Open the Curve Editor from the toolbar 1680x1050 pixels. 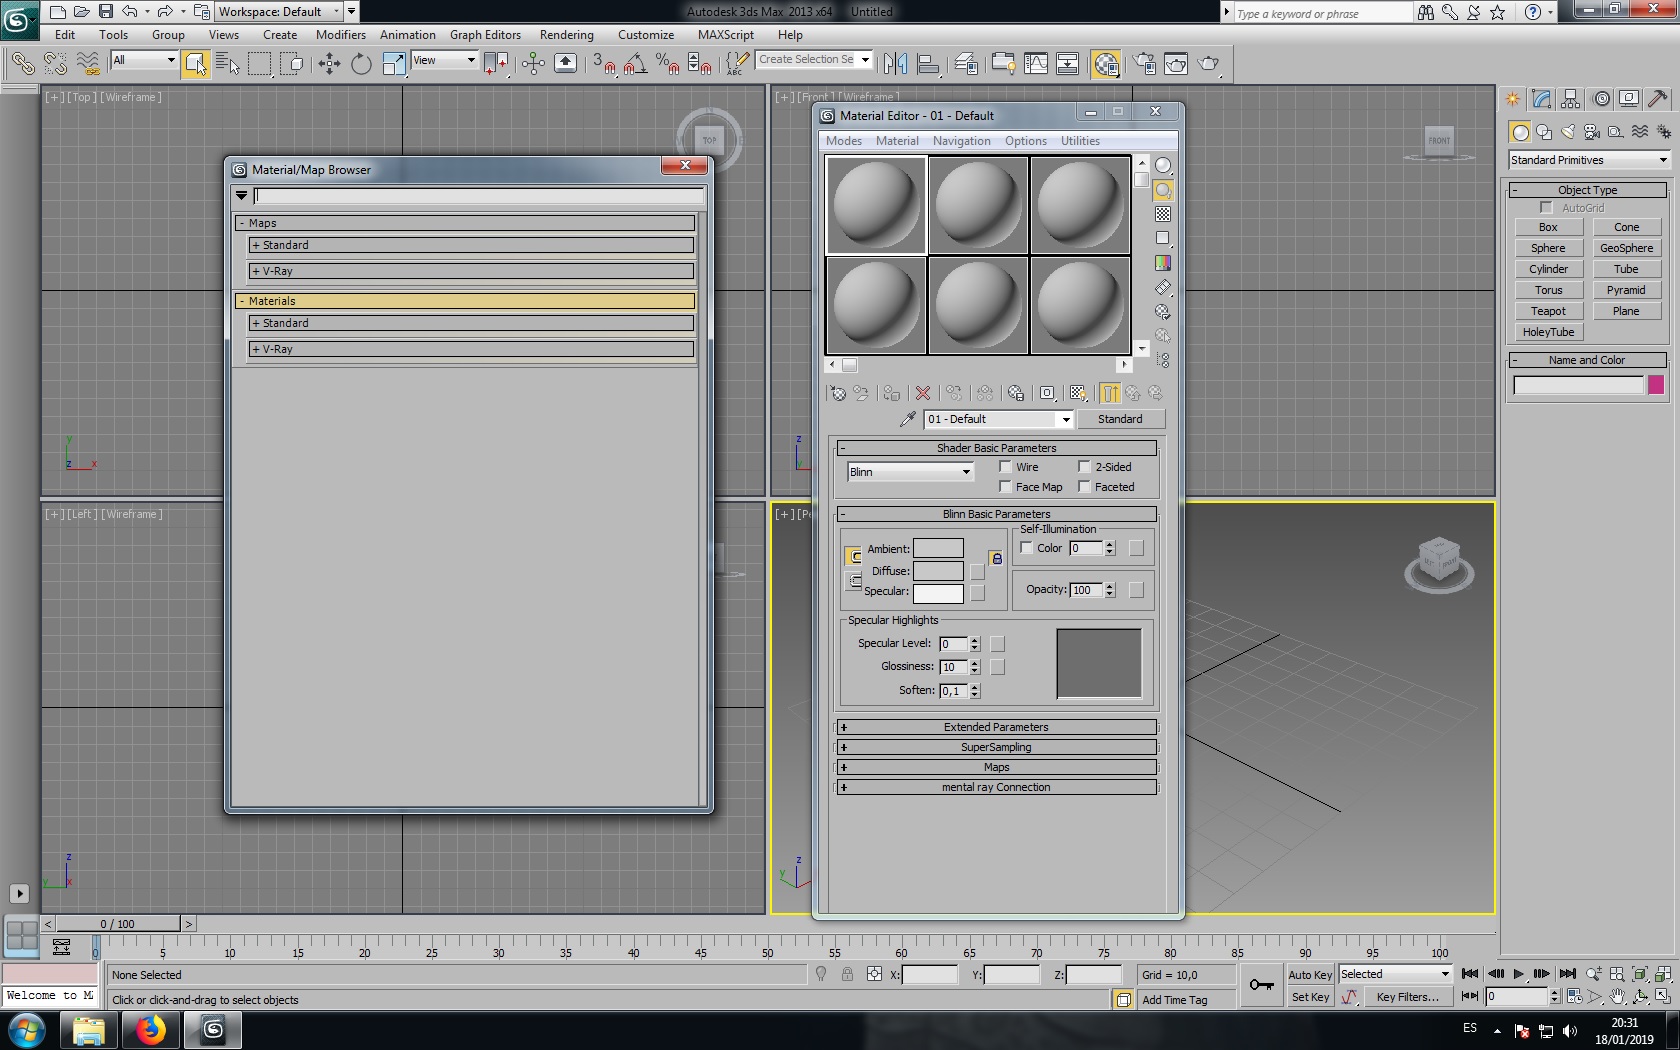tap(1036, 64)
